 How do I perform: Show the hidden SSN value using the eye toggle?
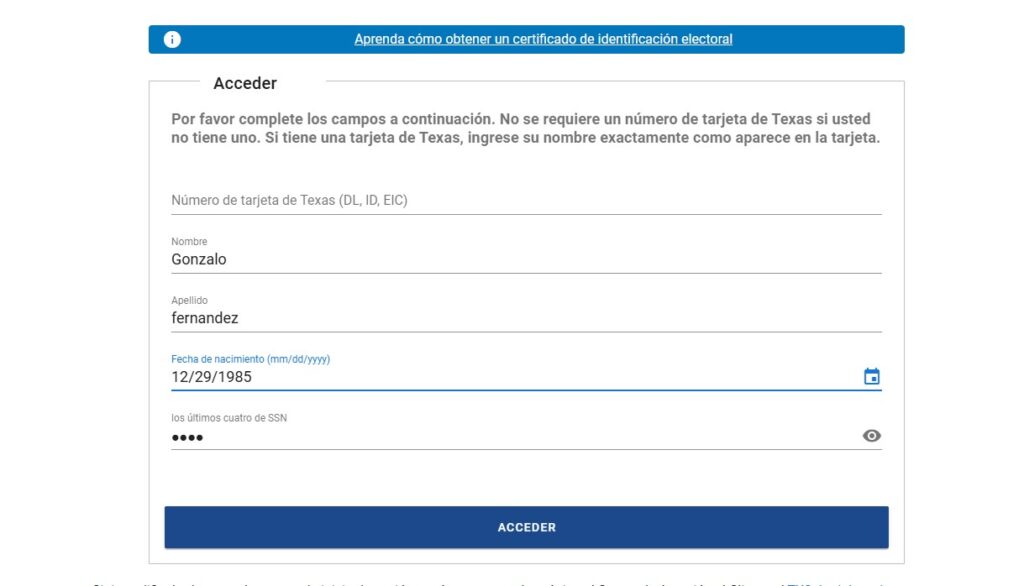click(x=873, y=435)
